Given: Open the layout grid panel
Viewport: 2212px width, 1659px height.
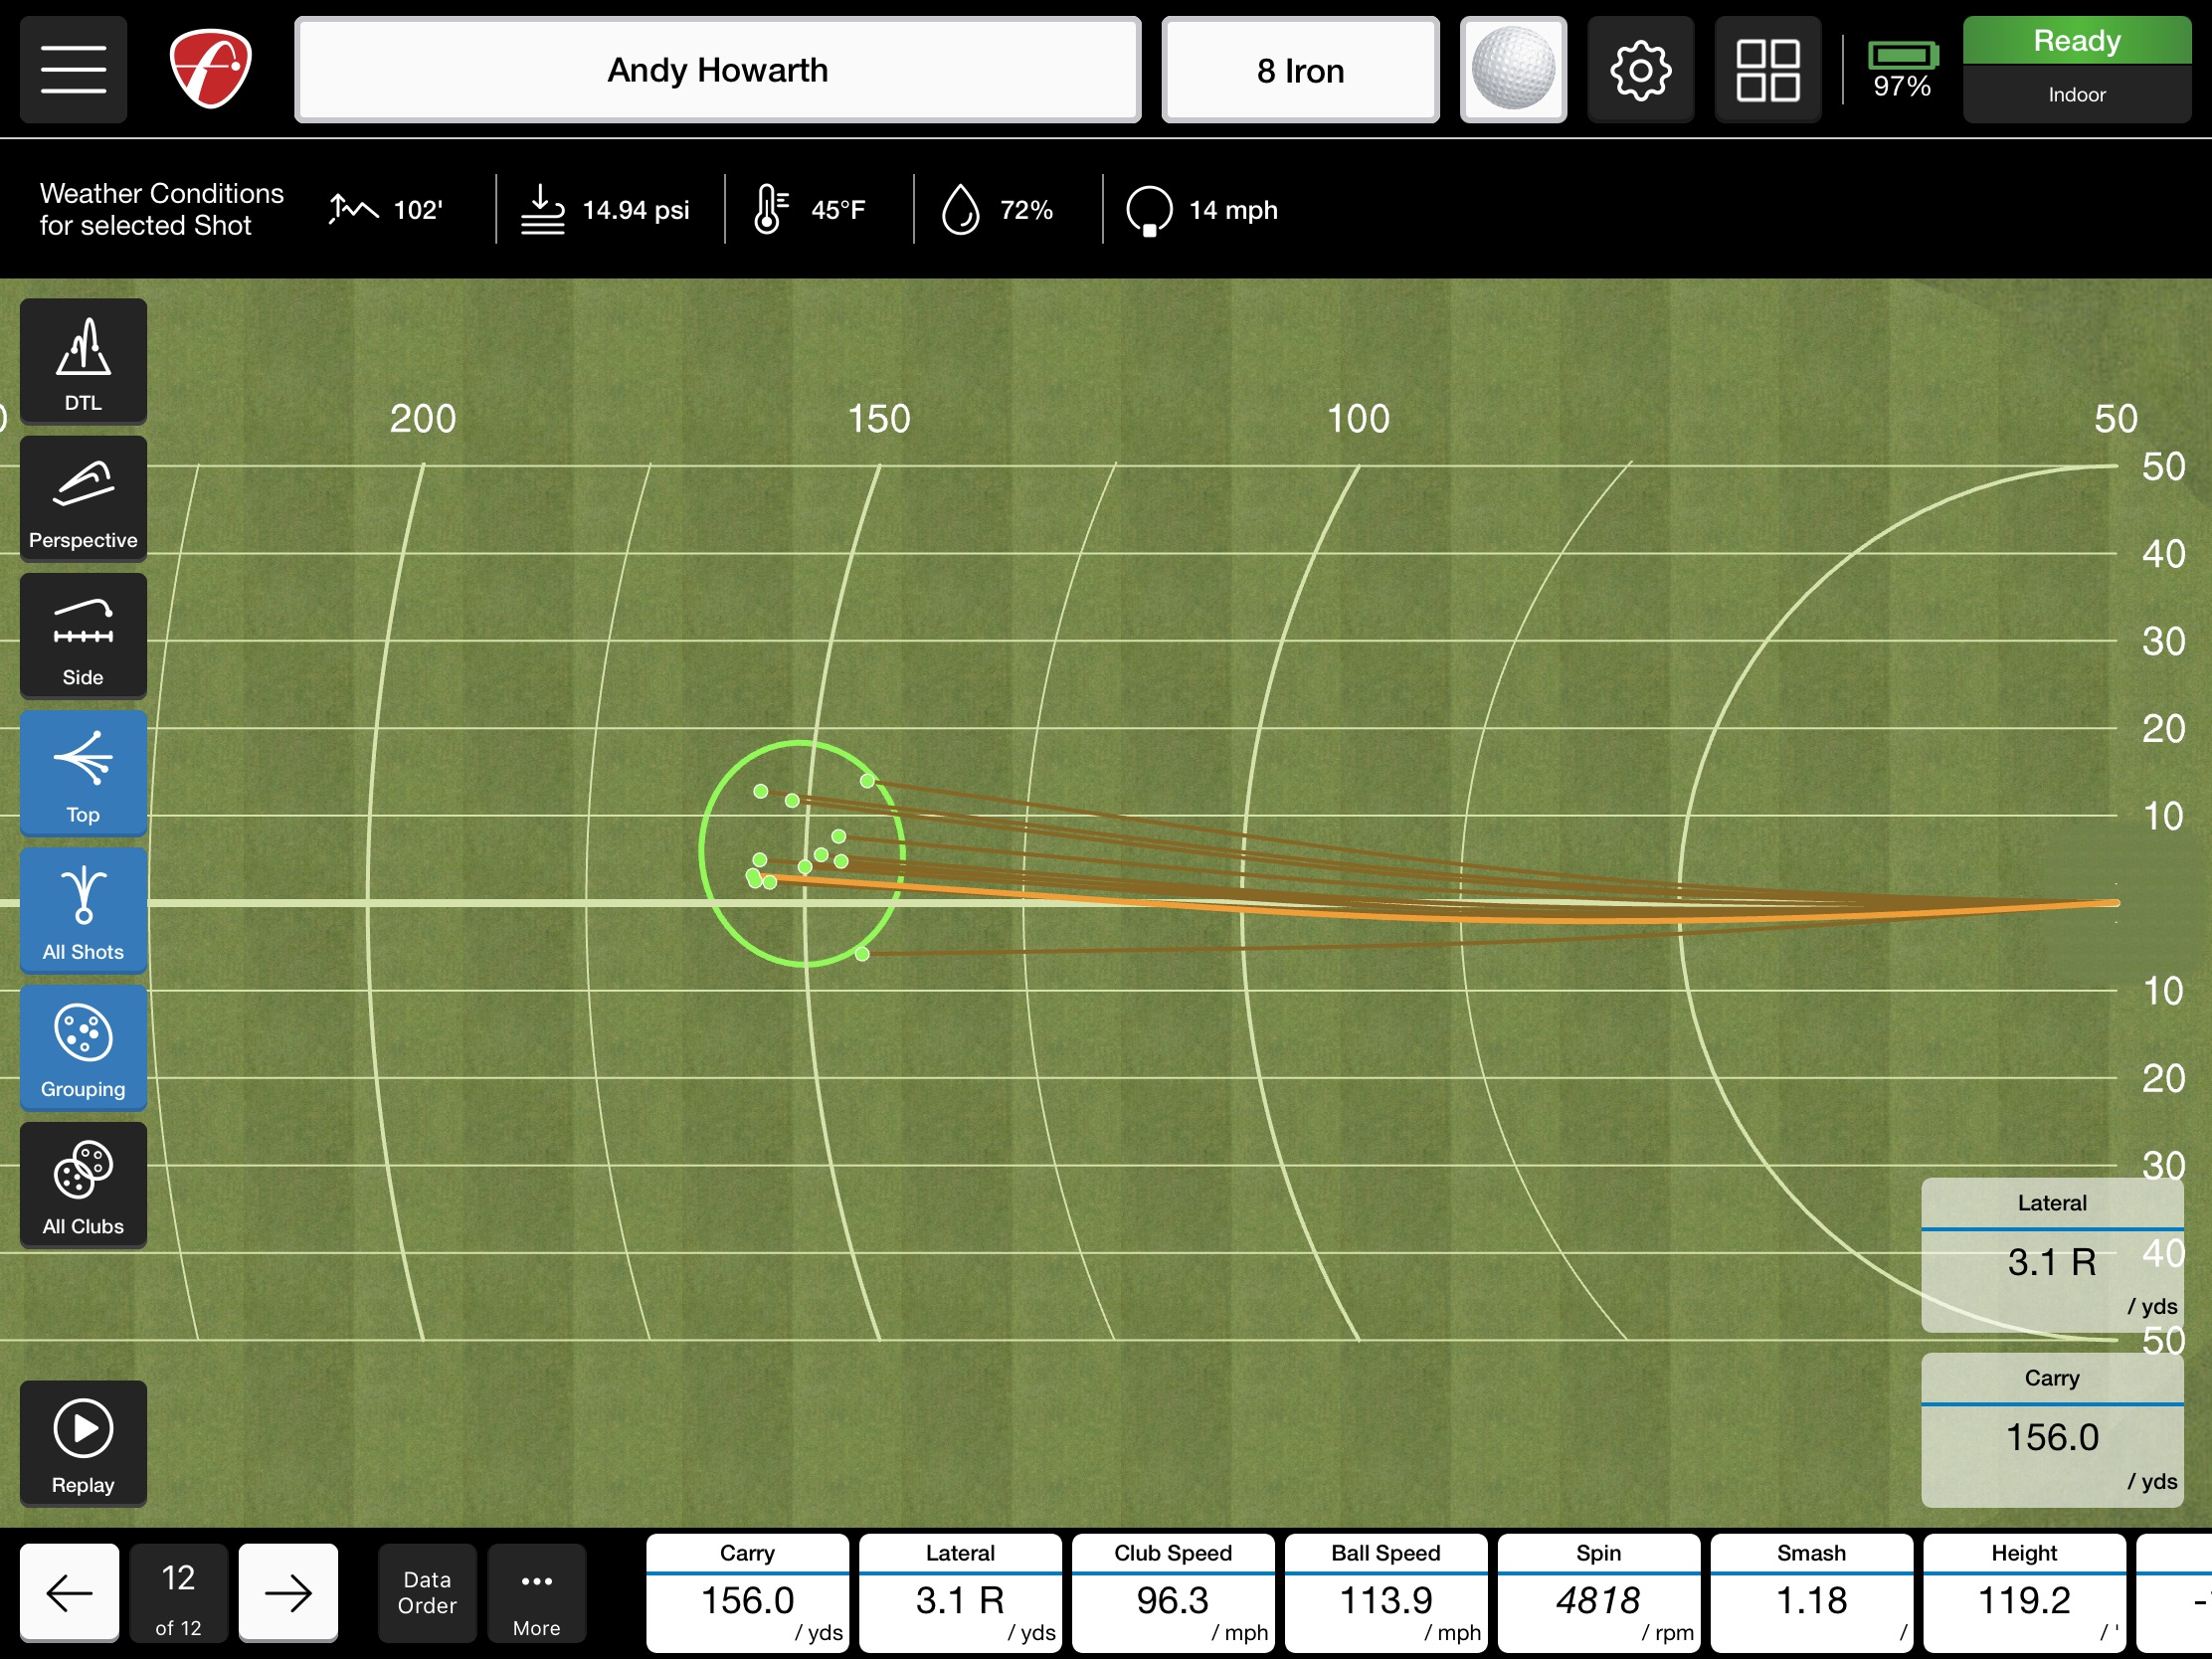Looking at the screenshot, I should pos(1768,69).
